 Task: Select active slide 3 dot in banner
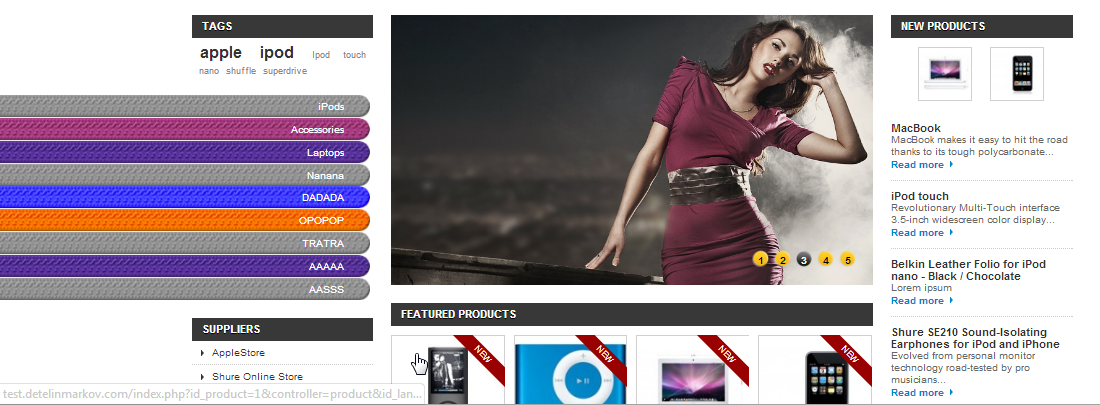[804, 260]
